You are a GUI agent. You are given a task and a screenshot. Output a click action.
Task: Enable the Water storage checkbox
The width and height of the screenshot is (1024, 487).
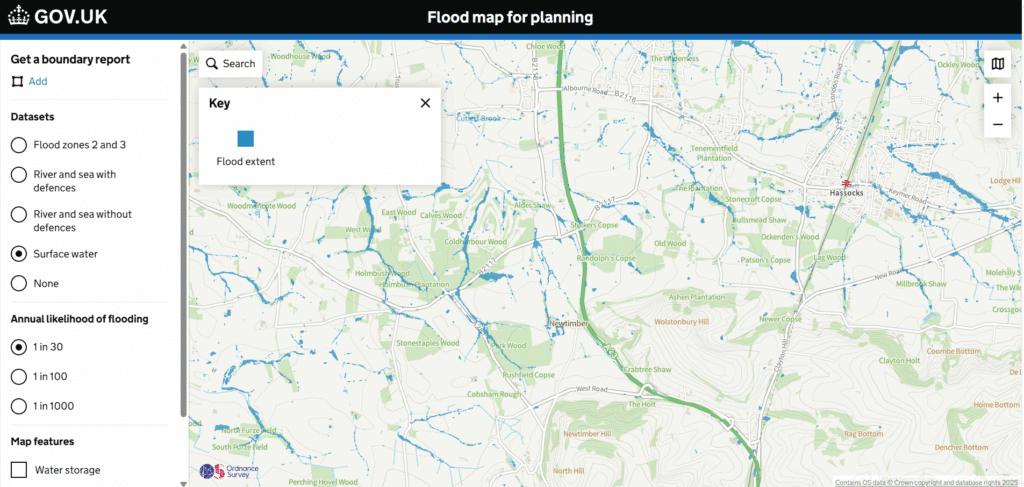click(x=19, y=470)
